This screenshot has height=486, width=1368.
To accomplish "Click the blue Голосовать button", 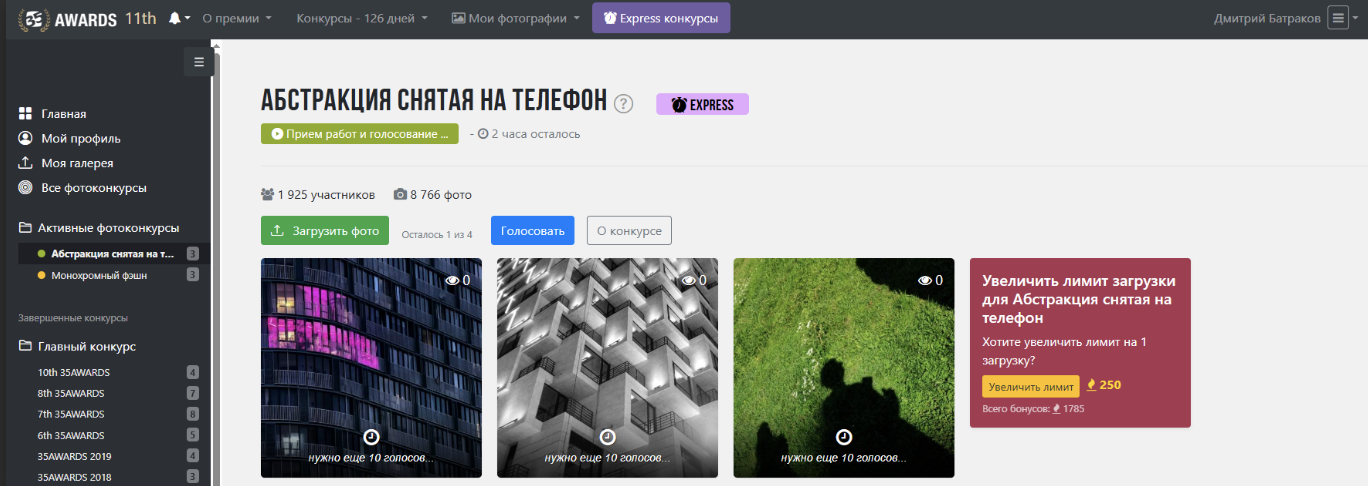I will tap(532, 231).
